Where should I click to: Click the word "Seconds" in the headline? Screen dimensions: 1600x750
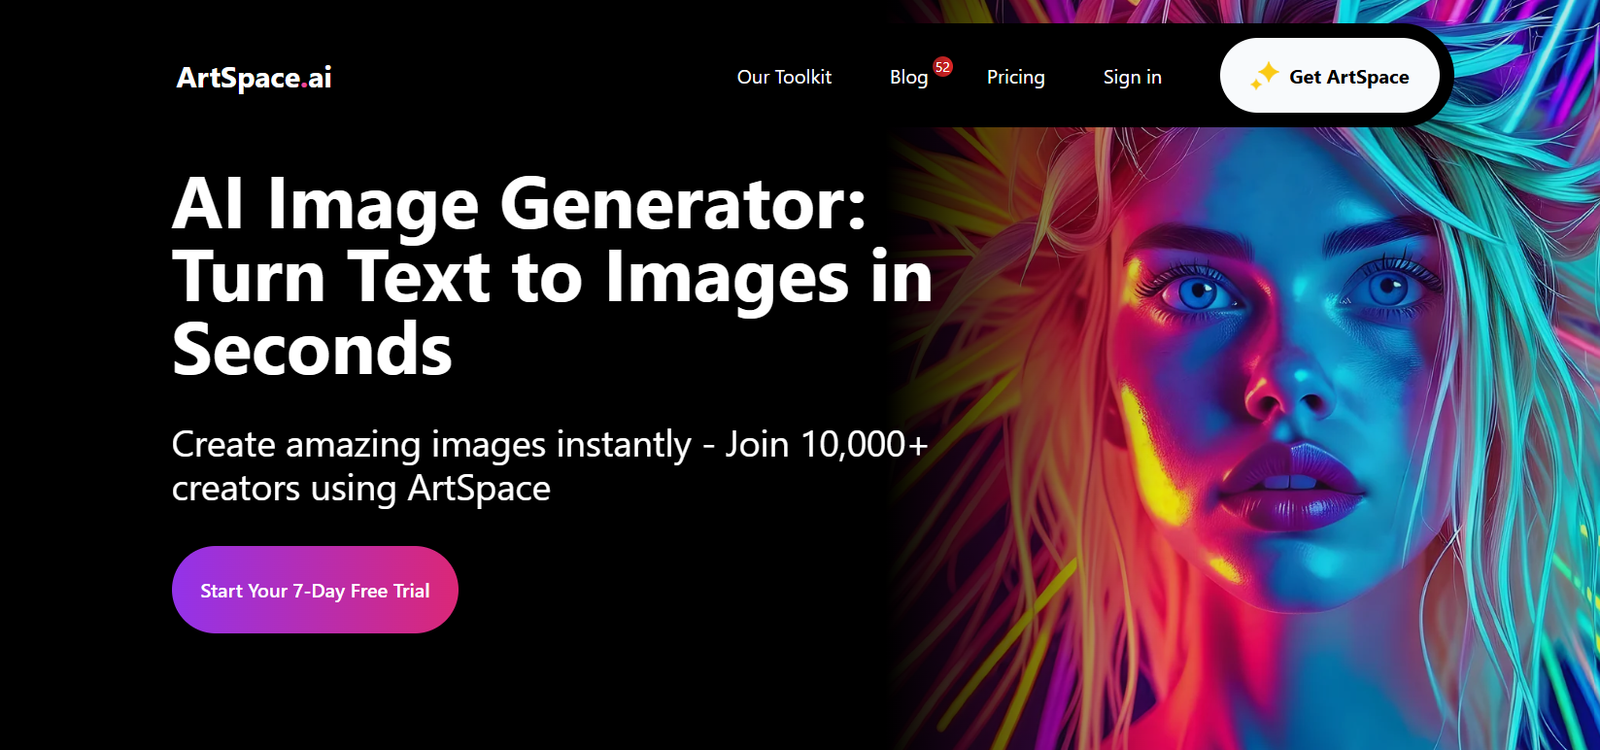point(312,349)
